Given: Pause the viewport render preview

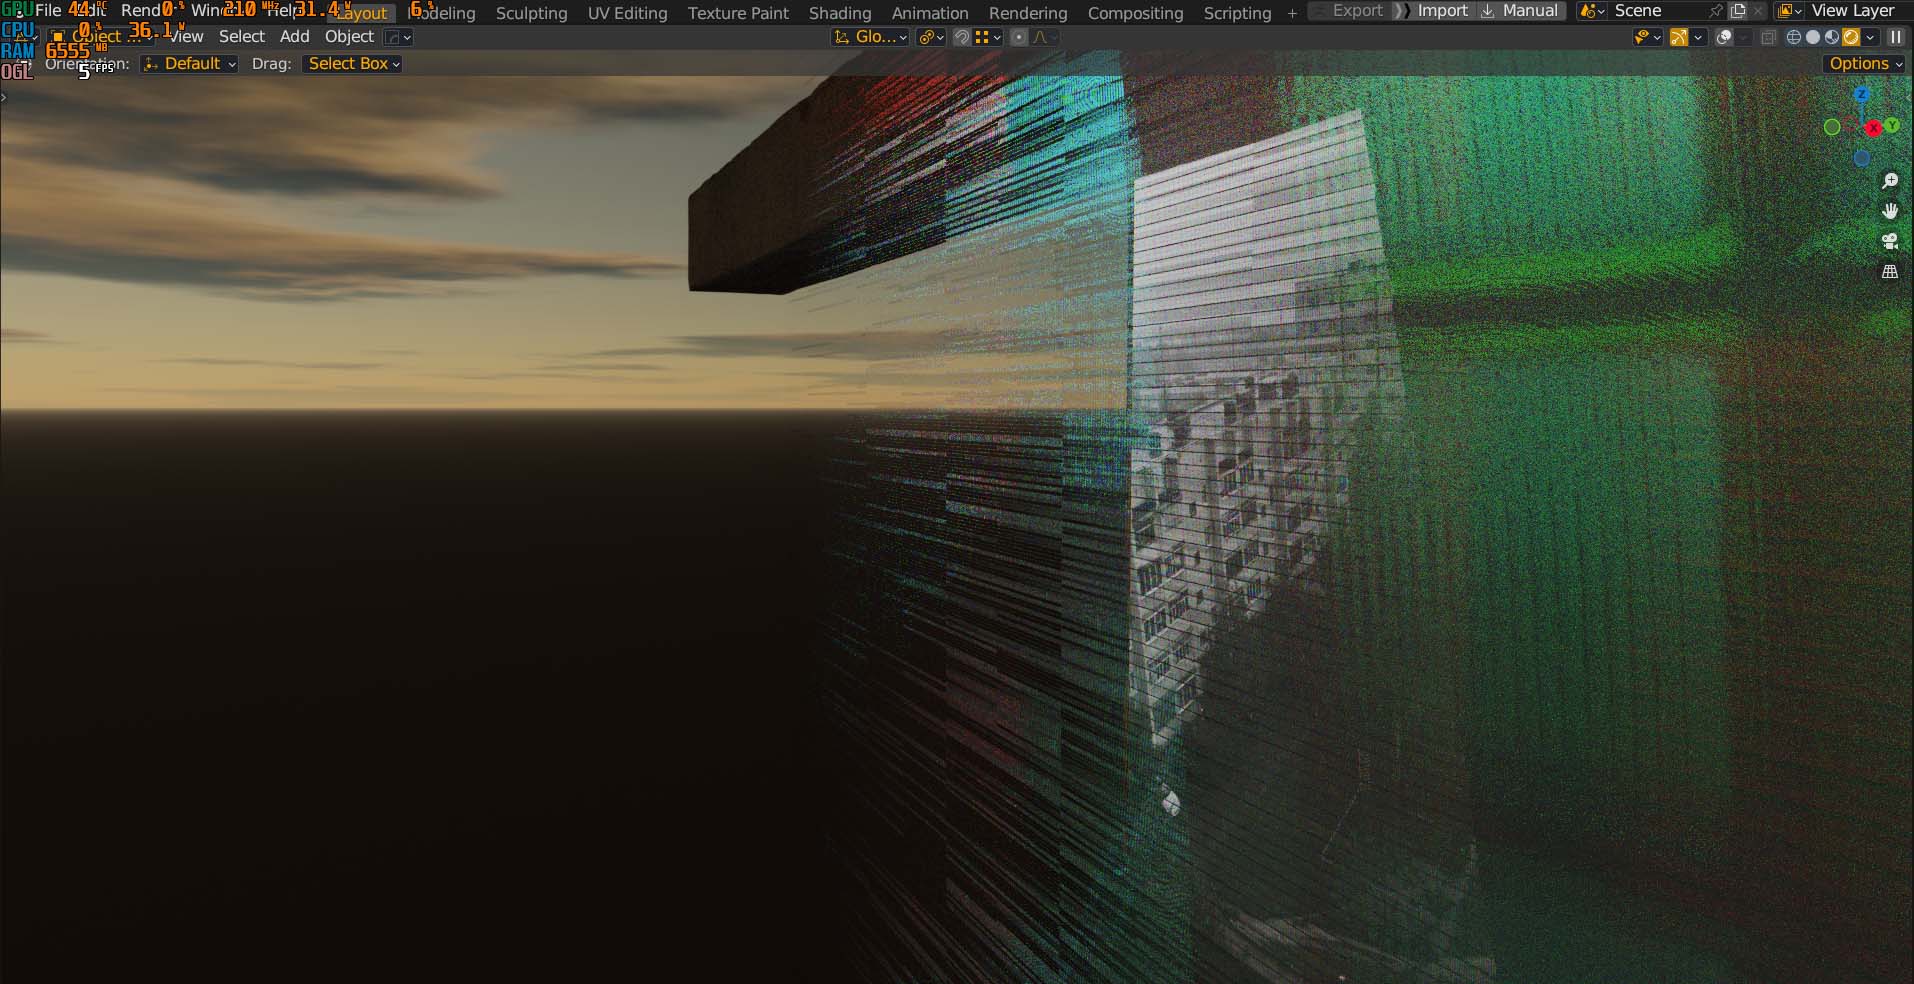Looking at the screenshot, I should tap(1895, 37).
